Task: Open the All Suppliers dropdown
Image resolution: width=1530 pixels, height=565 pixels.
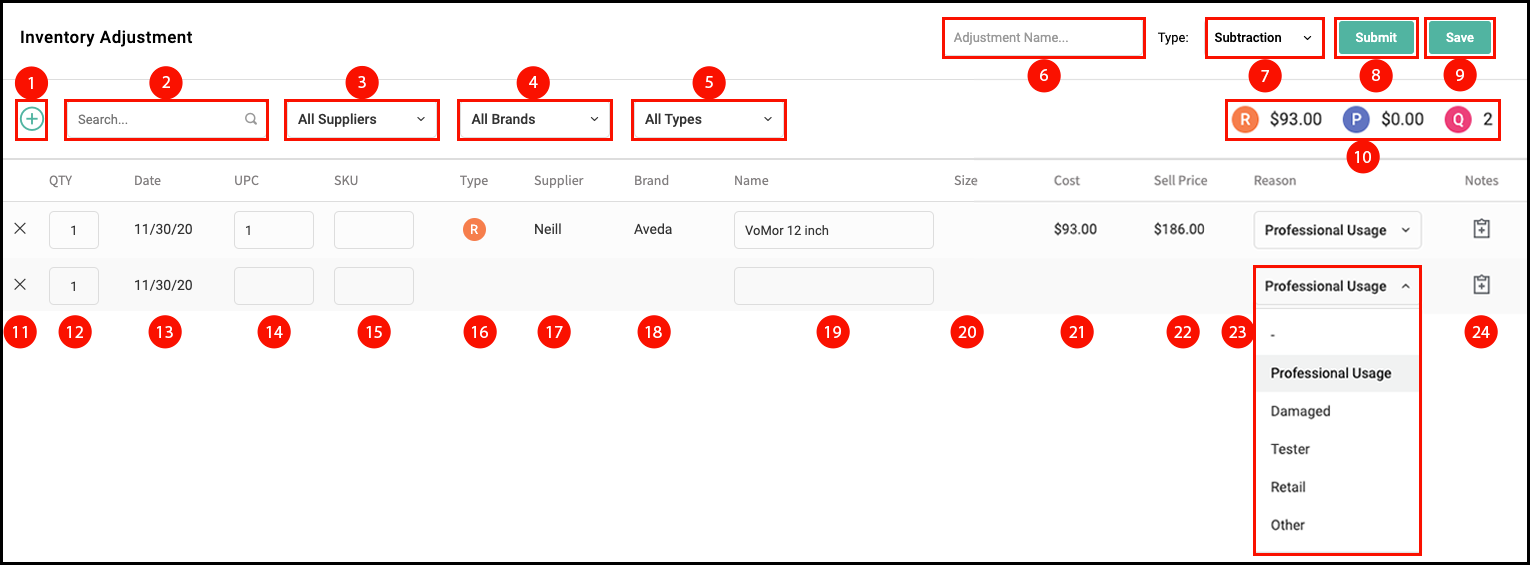Action: pyautogui.click(x=362, y=119)
